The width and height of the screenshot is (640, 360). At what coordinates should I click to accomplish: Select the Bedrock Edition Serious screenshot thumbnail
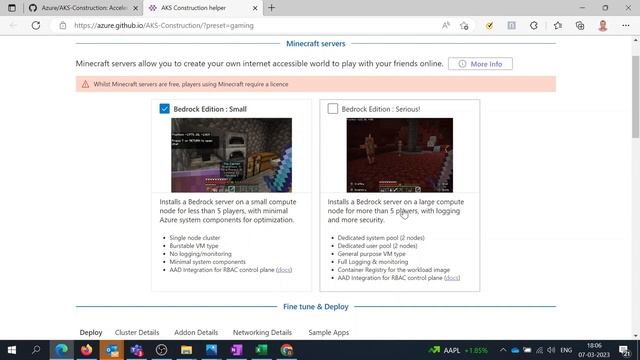click(x=400, y=155)
